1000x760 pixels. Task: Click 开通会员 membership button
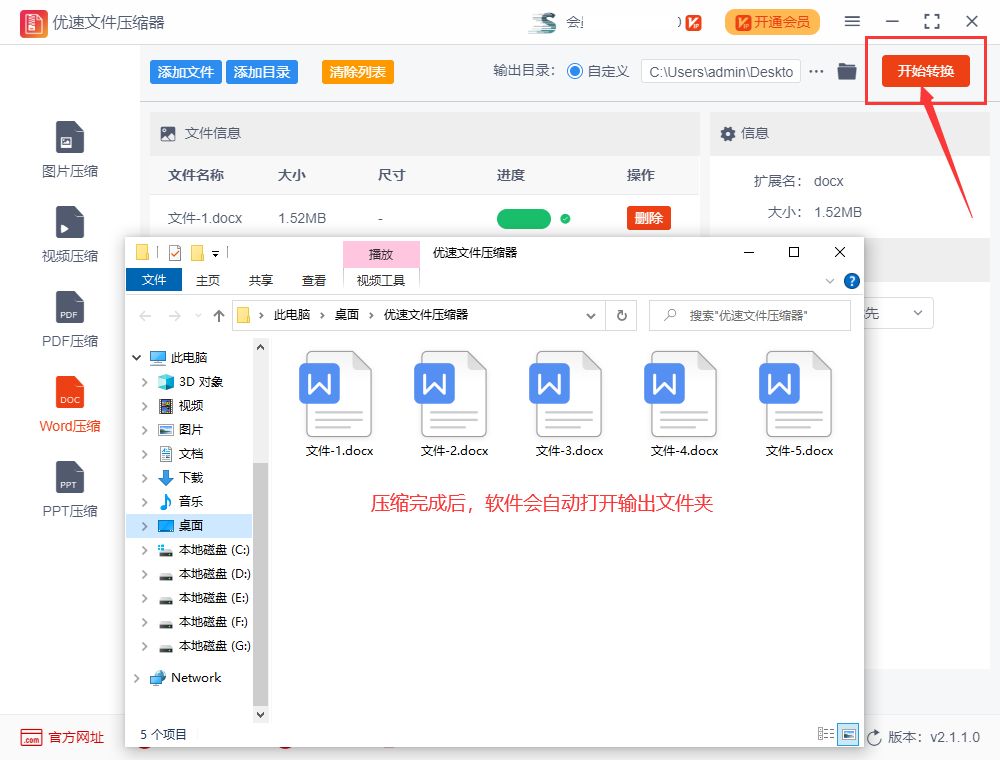click(x=772, y=22)
